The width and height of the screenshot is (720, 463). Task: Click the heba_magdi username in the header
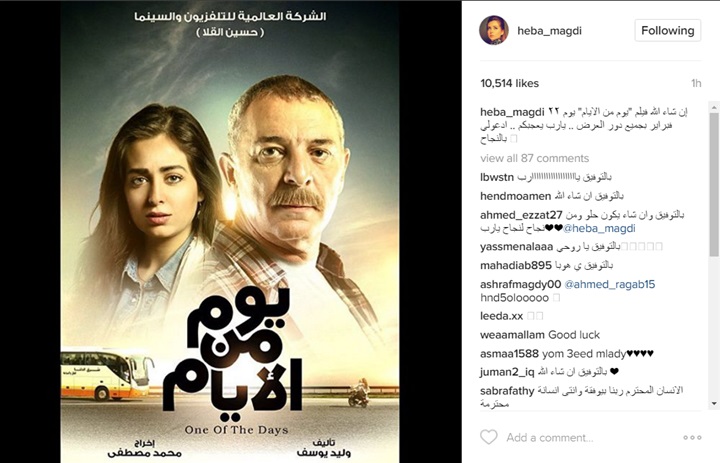coord(549,31)
